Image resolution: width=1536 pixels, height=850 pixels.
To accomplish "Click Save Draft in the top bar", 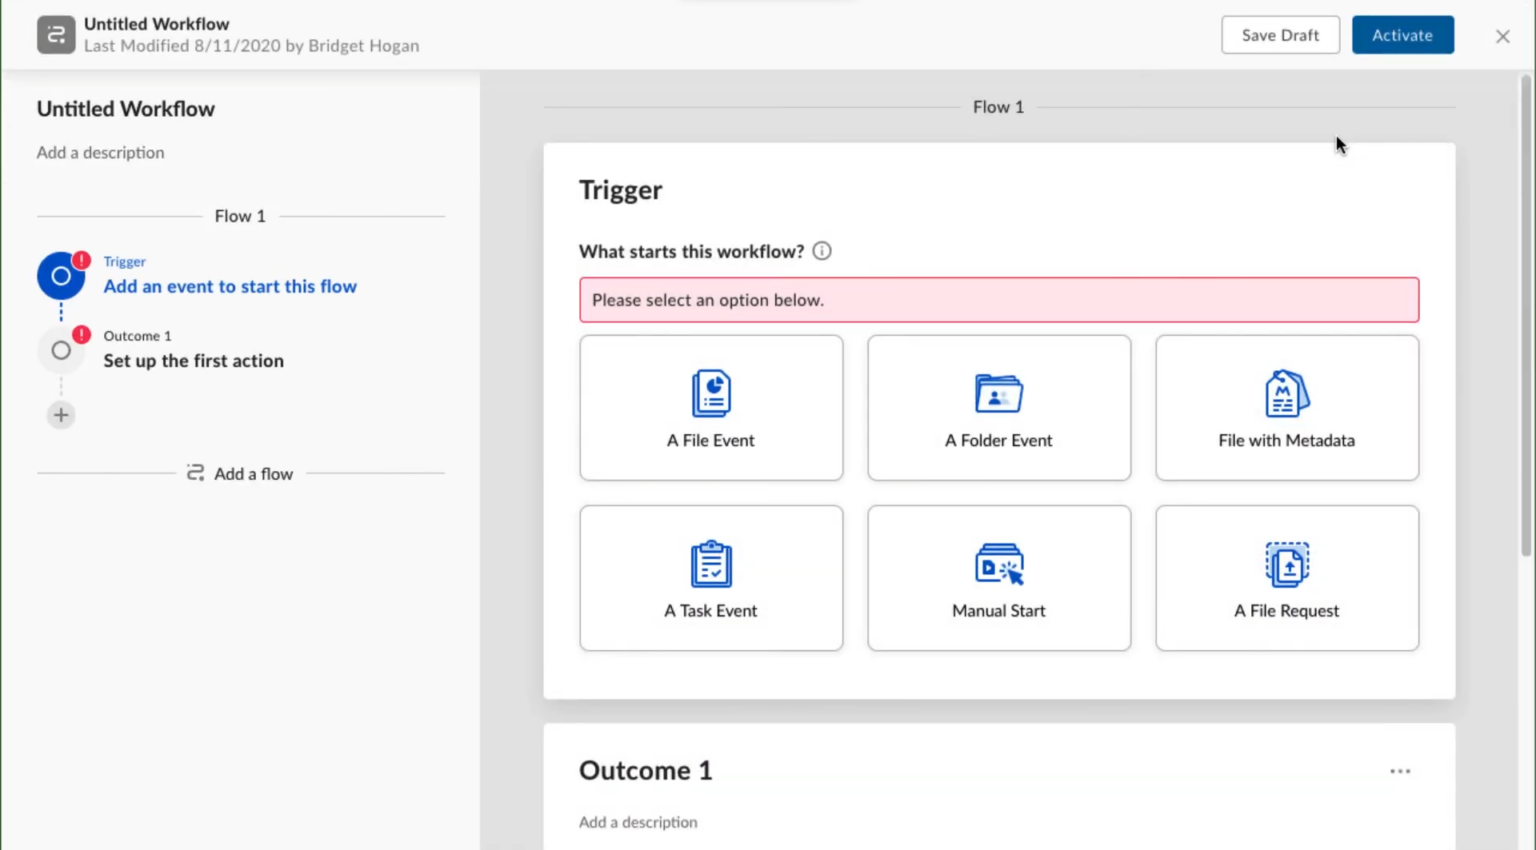I will click(x=1280, y=35).
